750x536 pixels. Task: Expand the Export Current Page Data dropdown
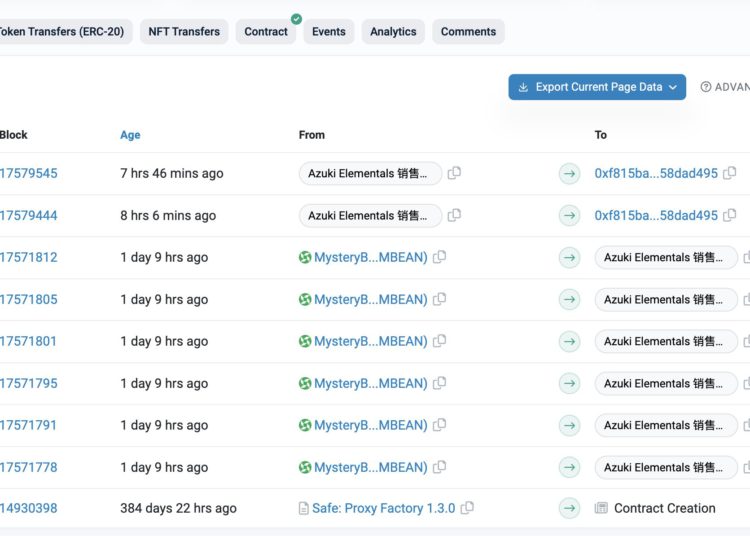(673, 87)
